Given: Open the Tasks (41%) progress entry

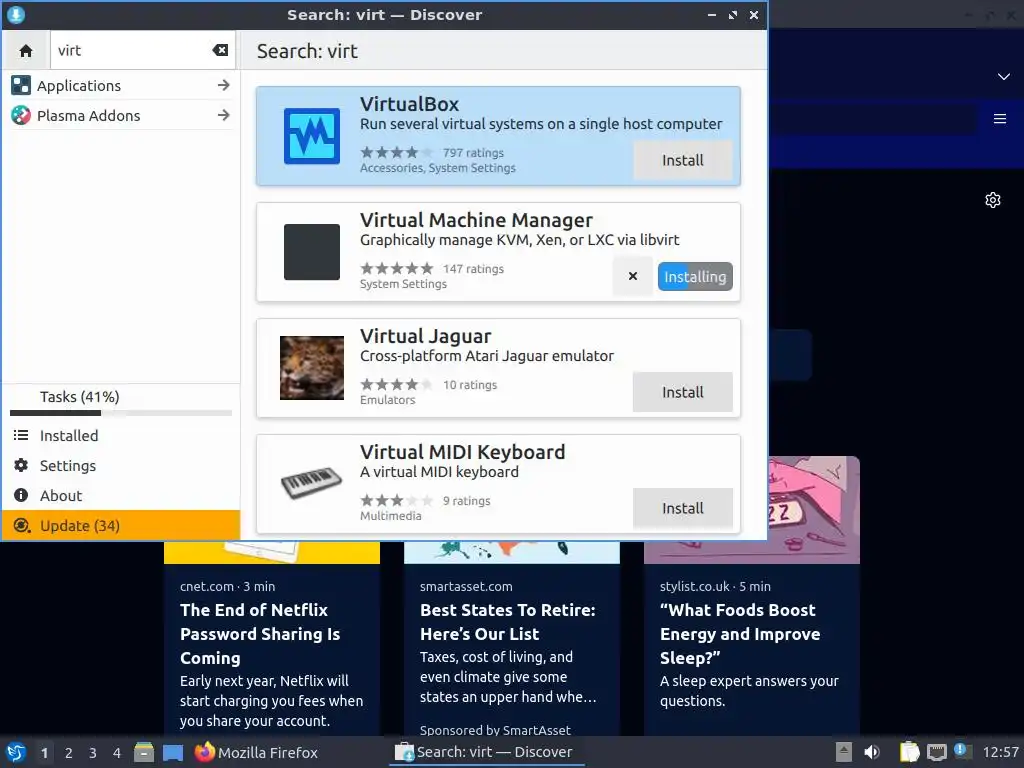Looking at the screenshot, I should pyautogui.click(x=121, y=401).
